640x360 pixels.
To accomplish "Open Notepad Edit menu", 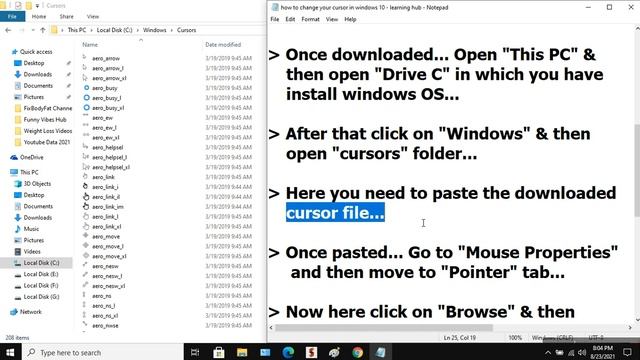I will [x=290, y=19].
